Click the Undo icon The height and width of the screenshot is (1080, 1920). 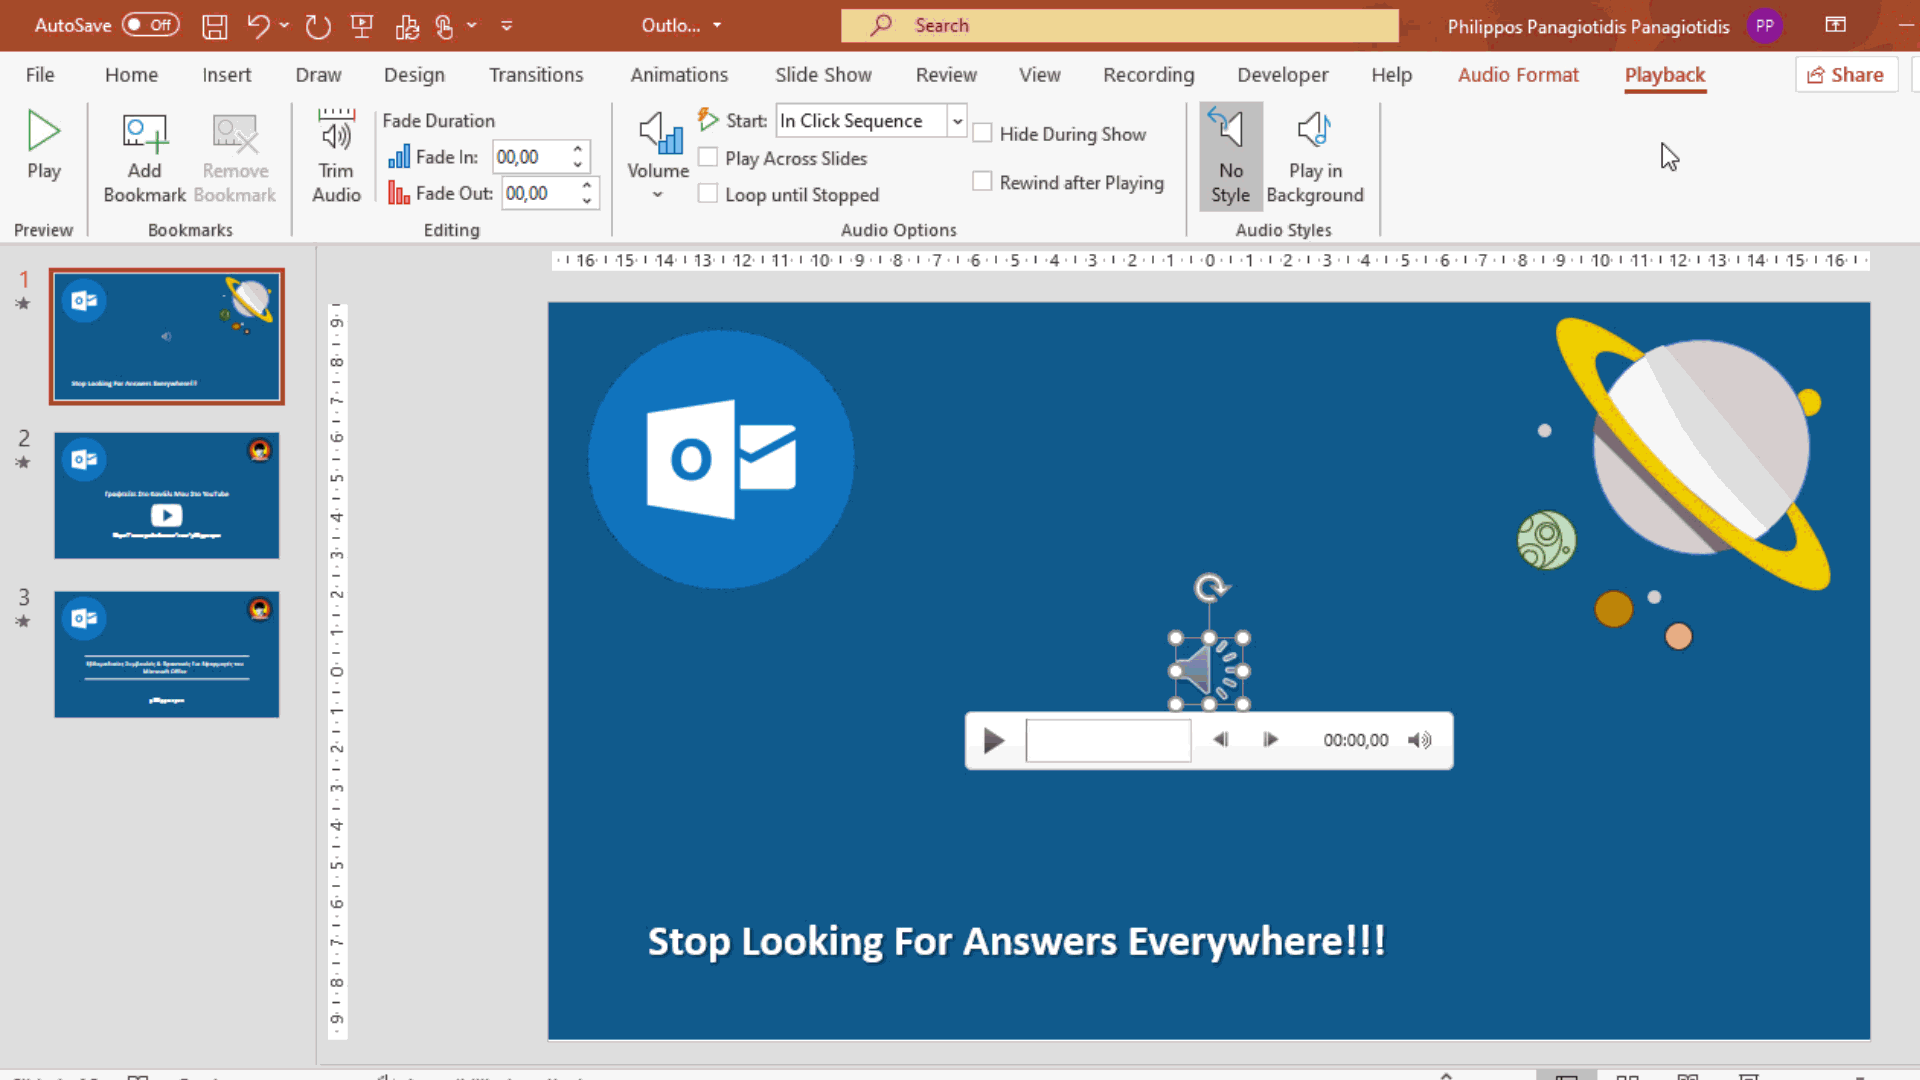258,25
